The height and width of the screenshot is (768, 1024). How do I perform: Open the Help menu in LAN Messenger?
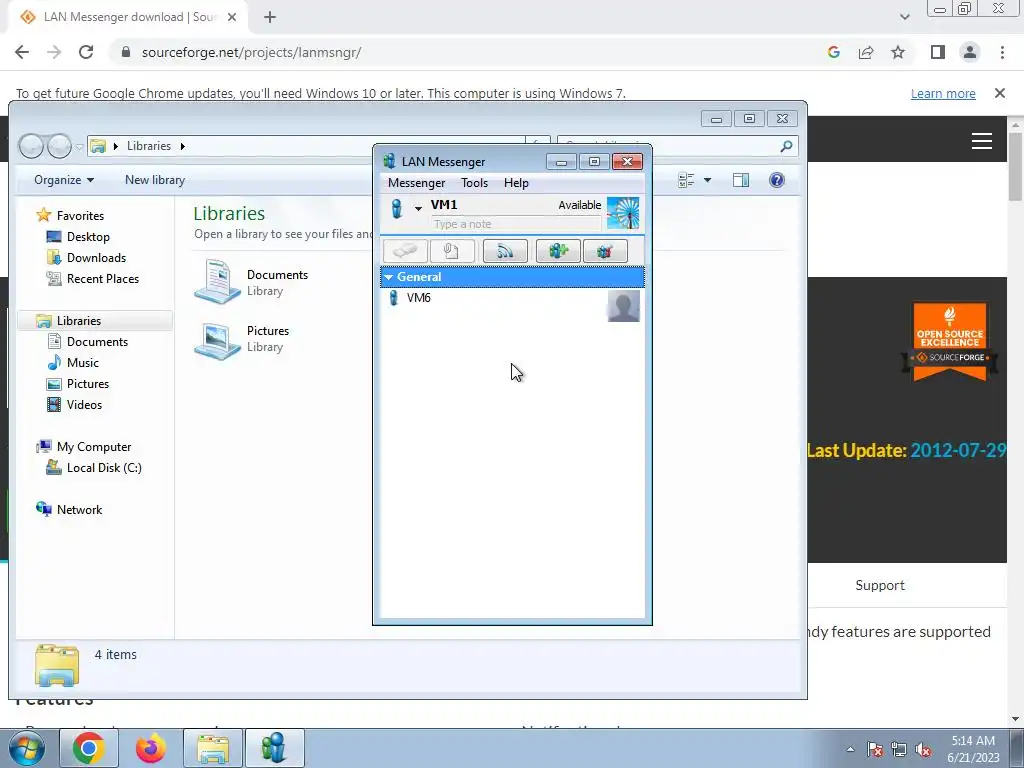coord(516,183)
